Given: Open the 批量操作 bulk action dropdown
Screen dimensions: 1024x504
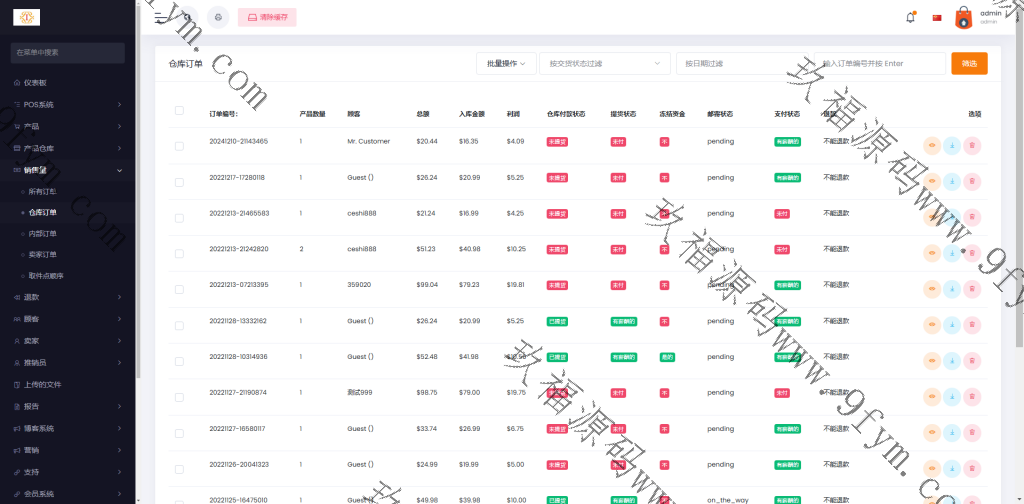Looking at the screenshot, I should pos(506,63).
